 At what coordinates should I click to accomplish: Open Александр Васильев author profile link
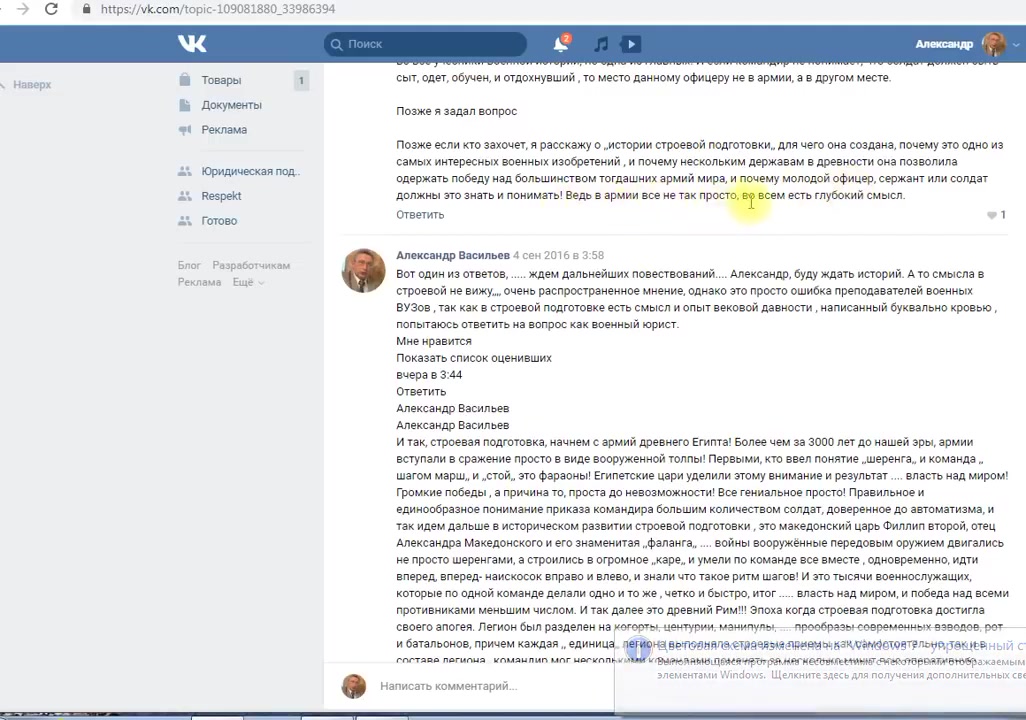[x=453, y=255]
